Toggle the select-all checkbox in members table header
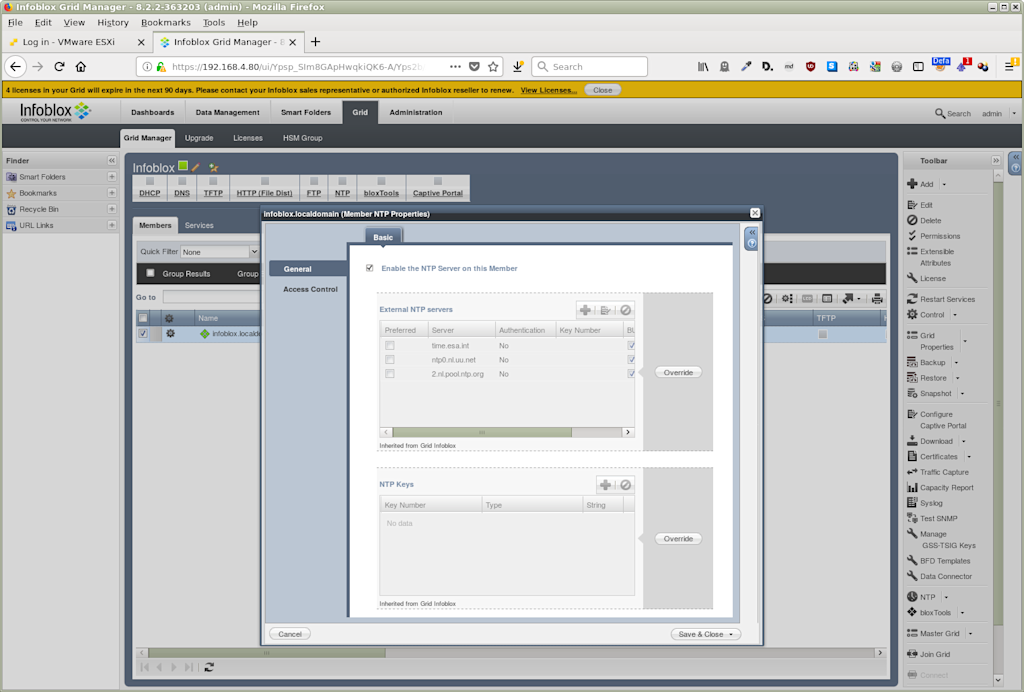 pos(143,318)
